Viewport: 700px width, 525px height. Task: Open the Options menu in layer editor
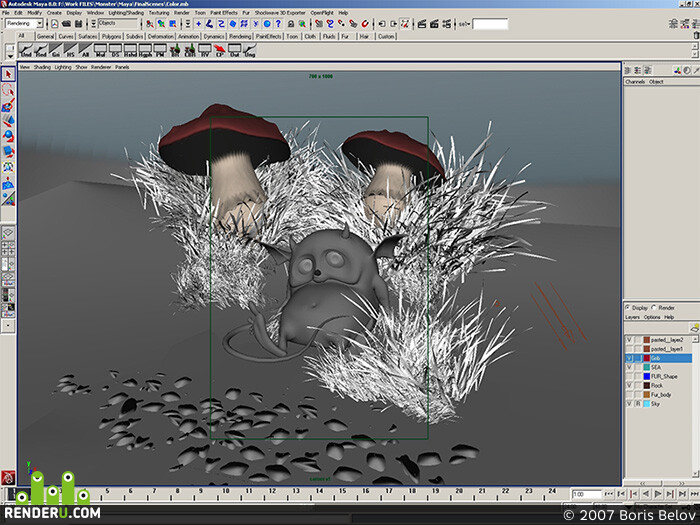pos(652,317)
